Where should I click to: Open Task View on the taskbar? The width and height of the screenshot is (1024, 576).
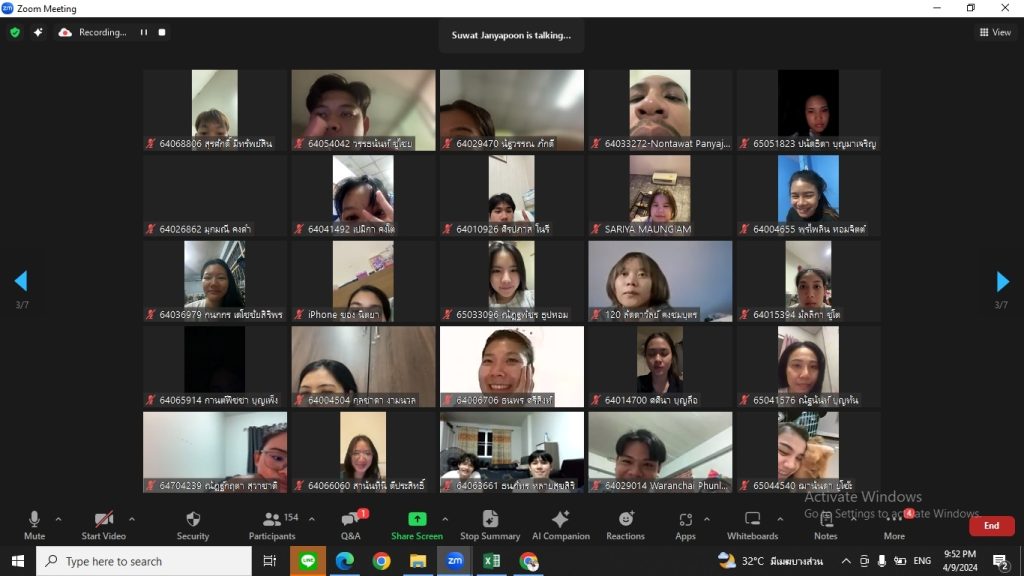[x=269, y=561]
